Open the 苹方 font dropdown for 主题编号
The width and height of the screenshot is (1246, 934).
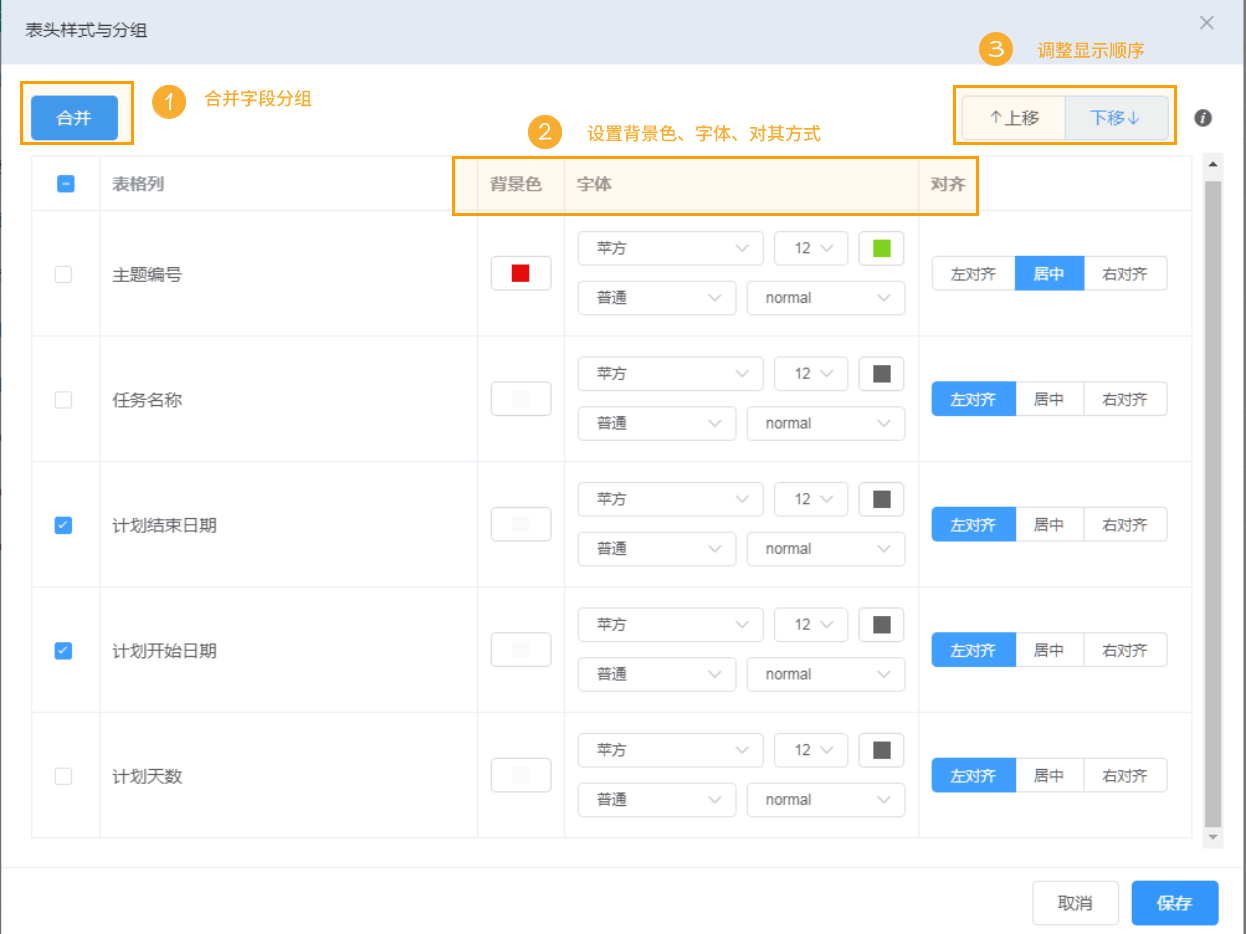(671, 248)
